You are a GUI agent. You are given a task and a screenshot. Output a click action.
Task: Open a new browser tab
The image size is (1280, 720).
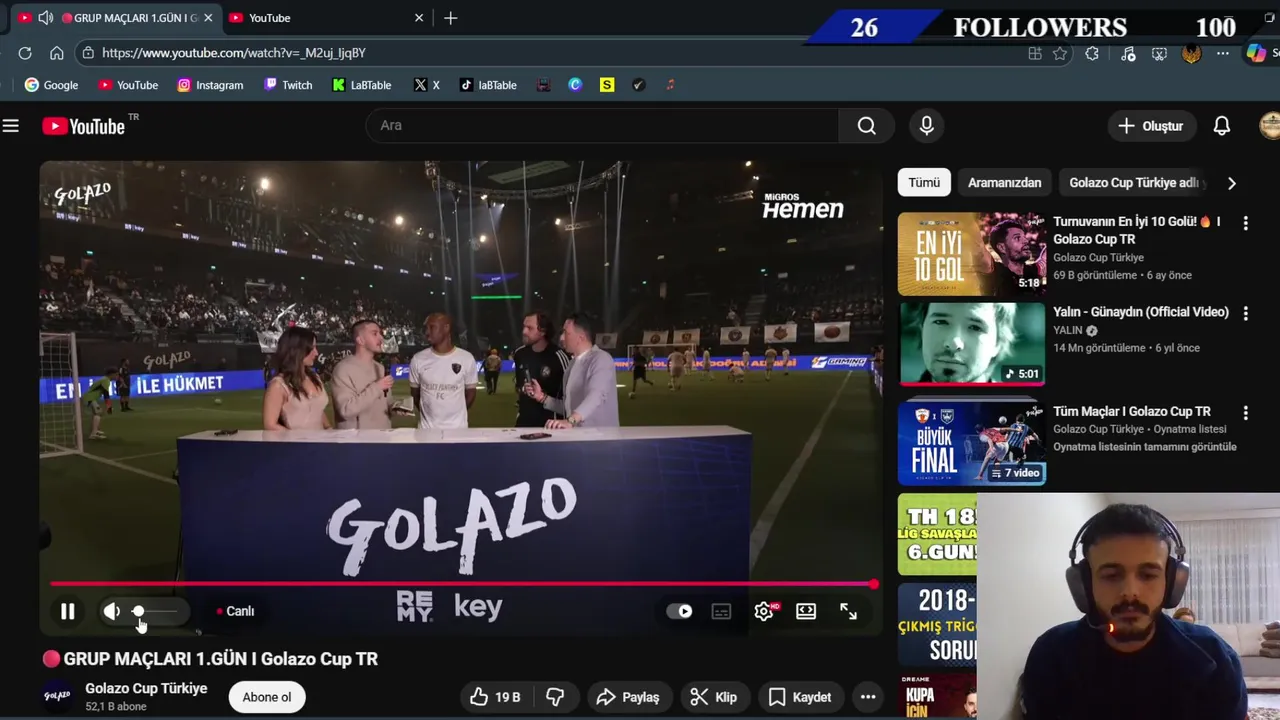tap(450, 18)
